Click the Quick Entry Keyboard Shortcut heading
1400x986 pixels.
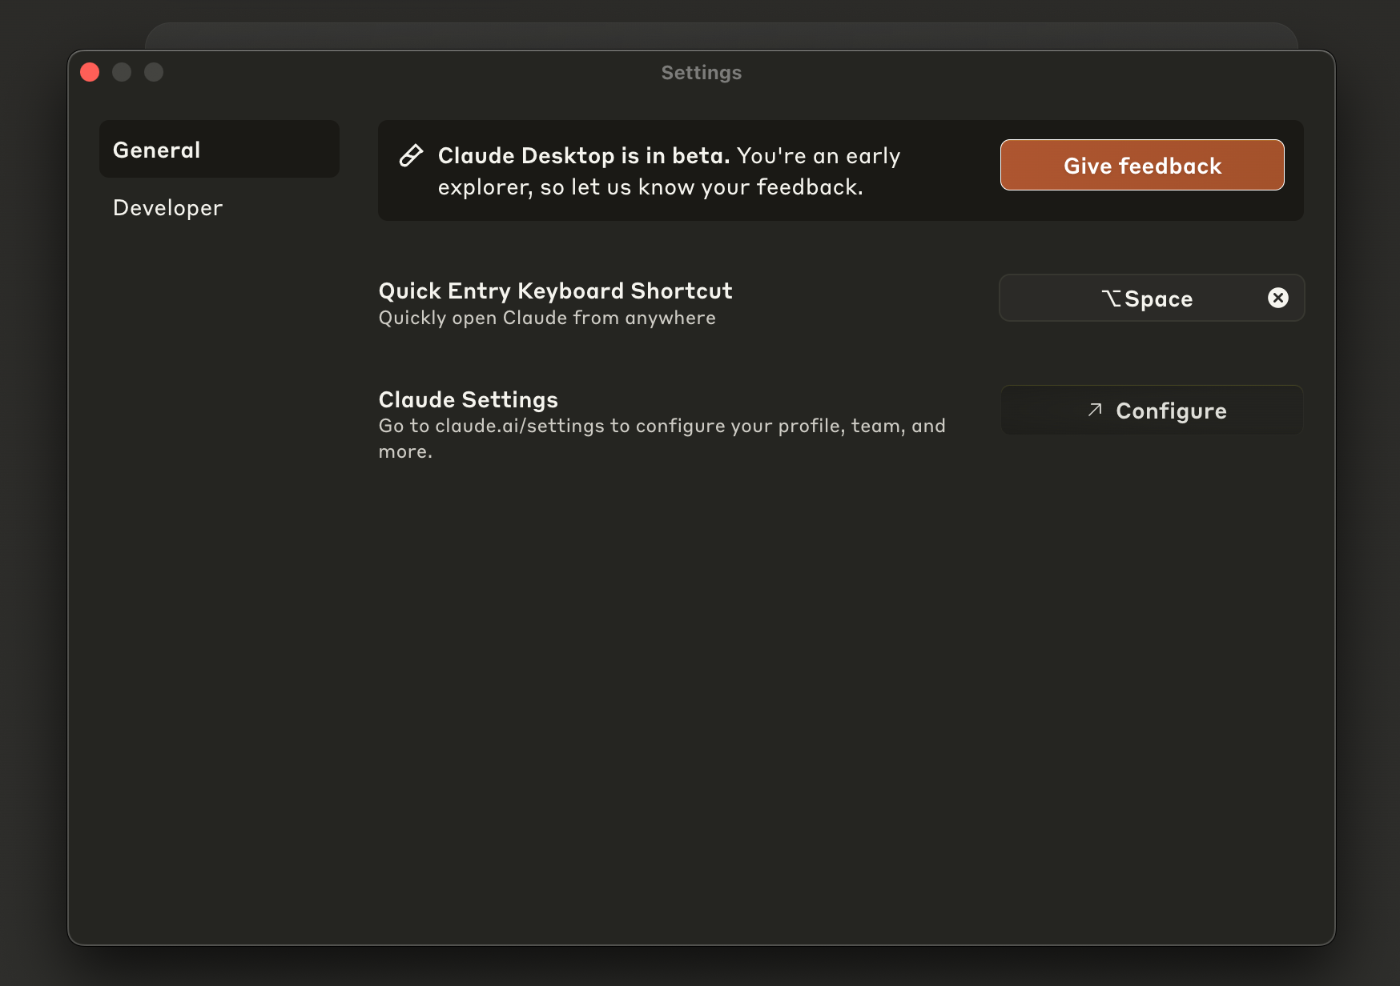[555, 290]
